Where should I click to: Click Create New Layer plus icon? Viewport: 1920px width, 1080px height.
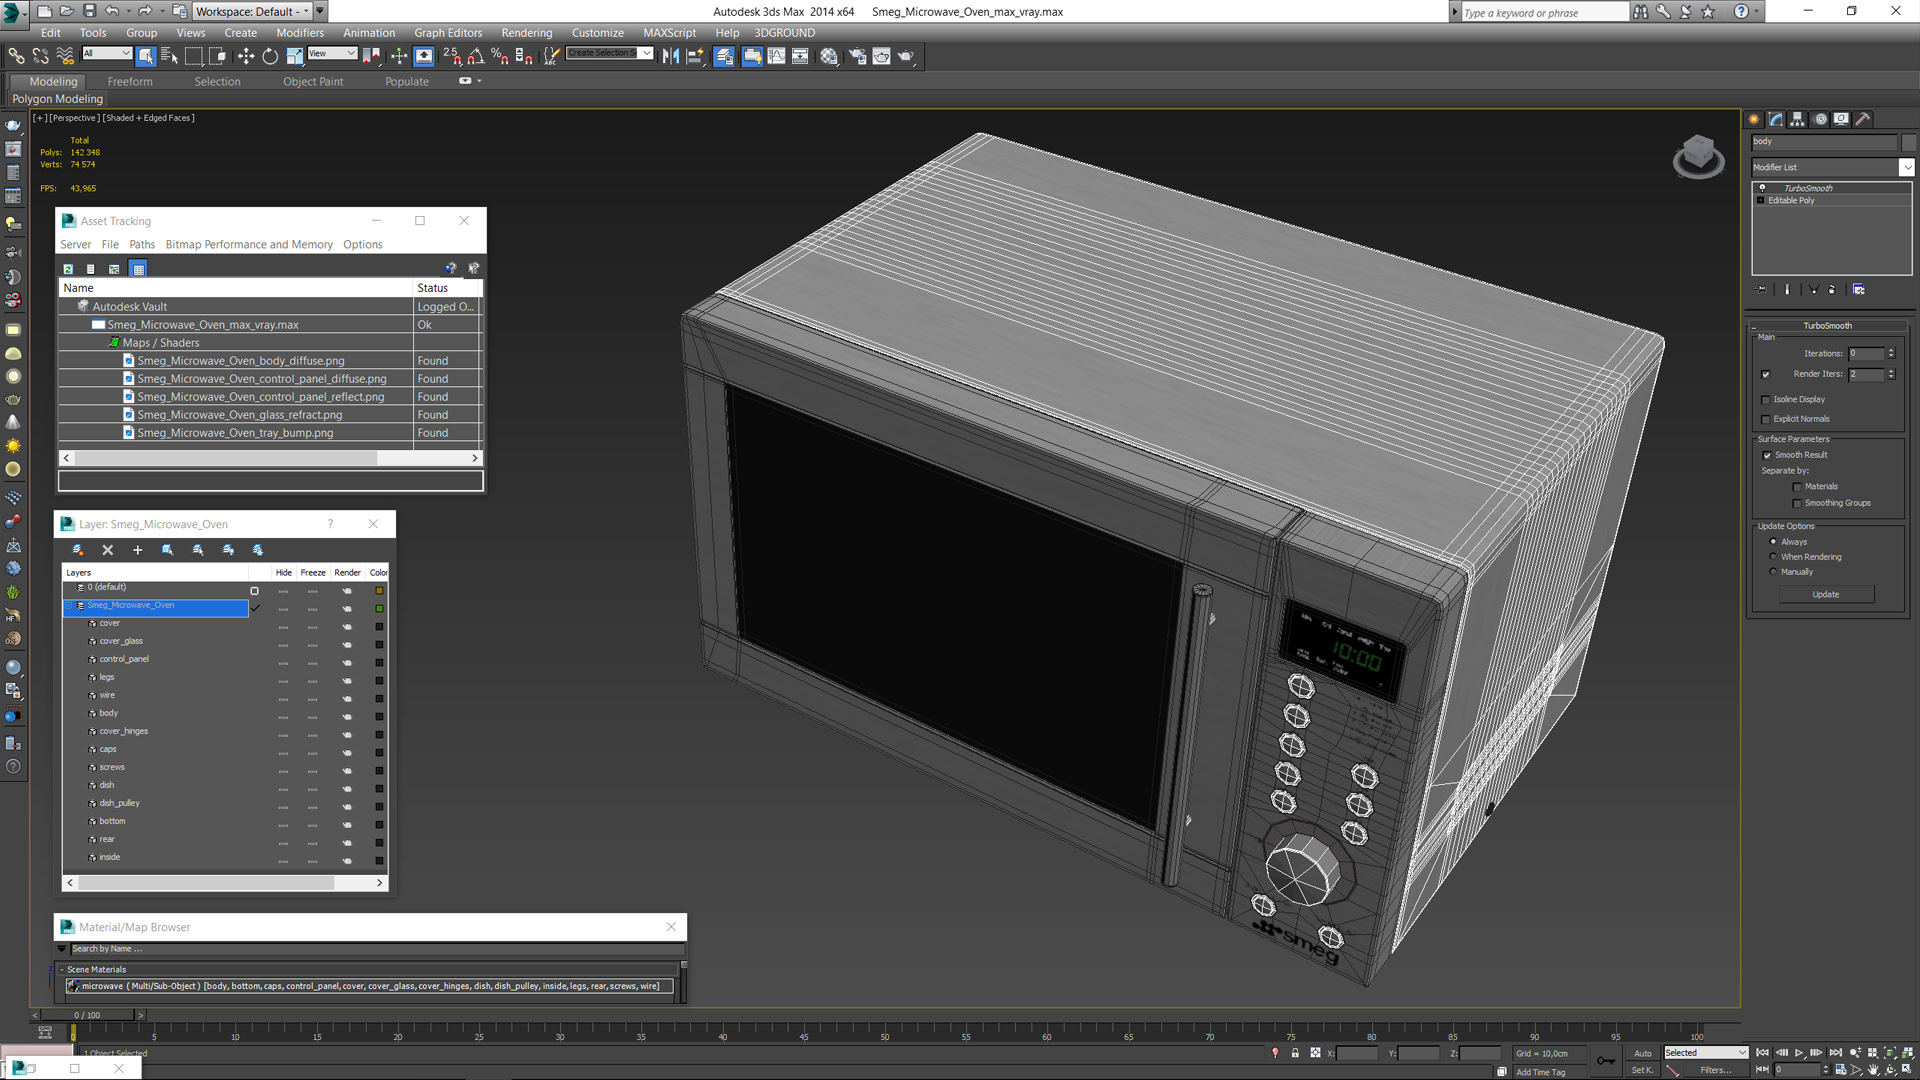click(x=137, y=550)
